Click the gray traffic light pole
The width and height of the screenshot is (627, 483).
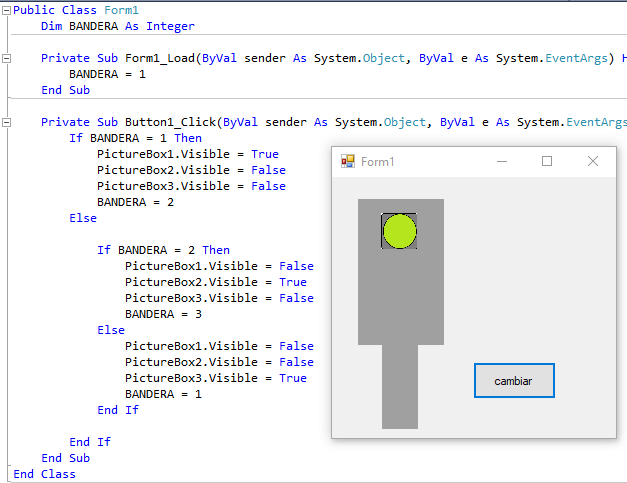pyautogui.click(x=400, y=387)
